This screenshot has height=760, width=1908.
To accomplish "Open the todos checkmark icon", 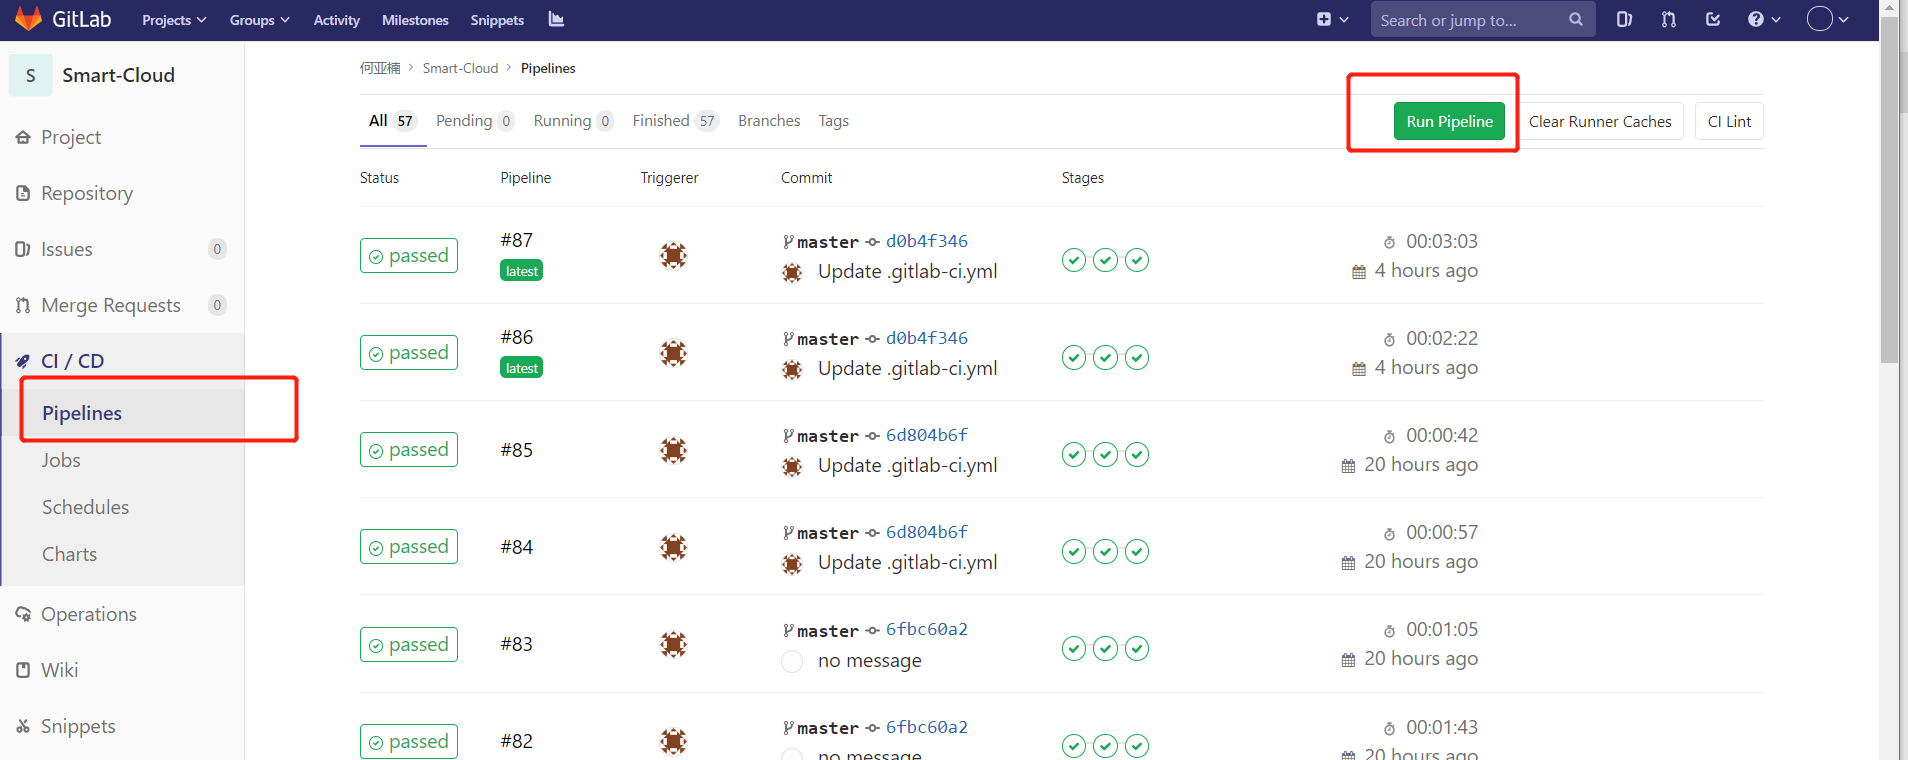I will pyautogui.click(x=1713, y=20).
